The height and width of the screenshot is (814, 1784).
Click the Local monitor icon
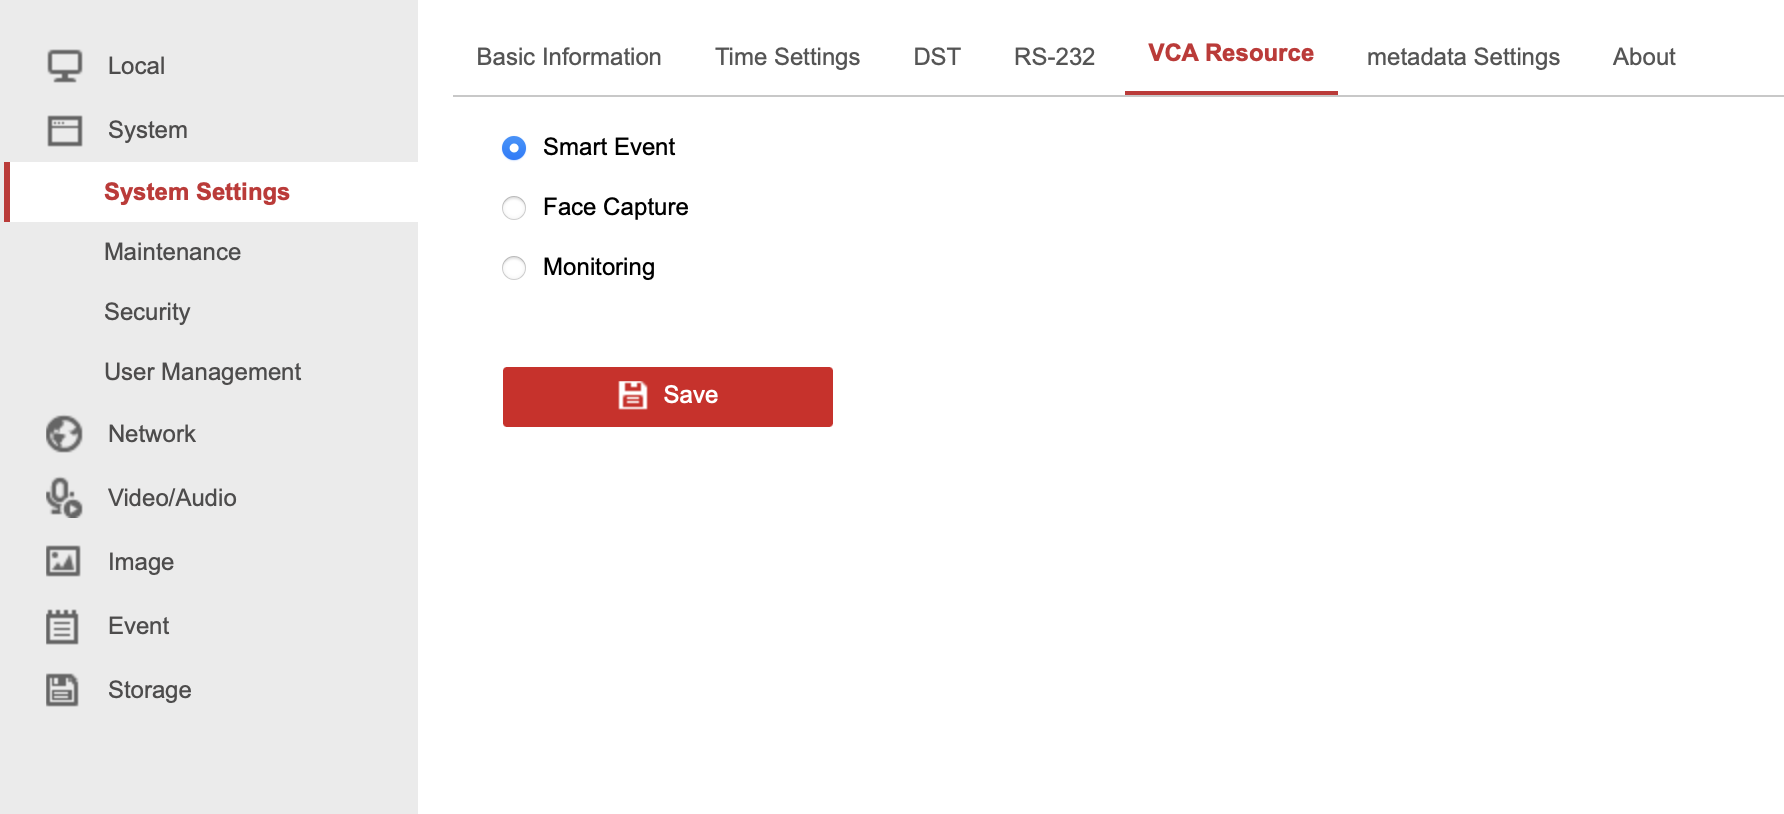[x=65, y=66]
